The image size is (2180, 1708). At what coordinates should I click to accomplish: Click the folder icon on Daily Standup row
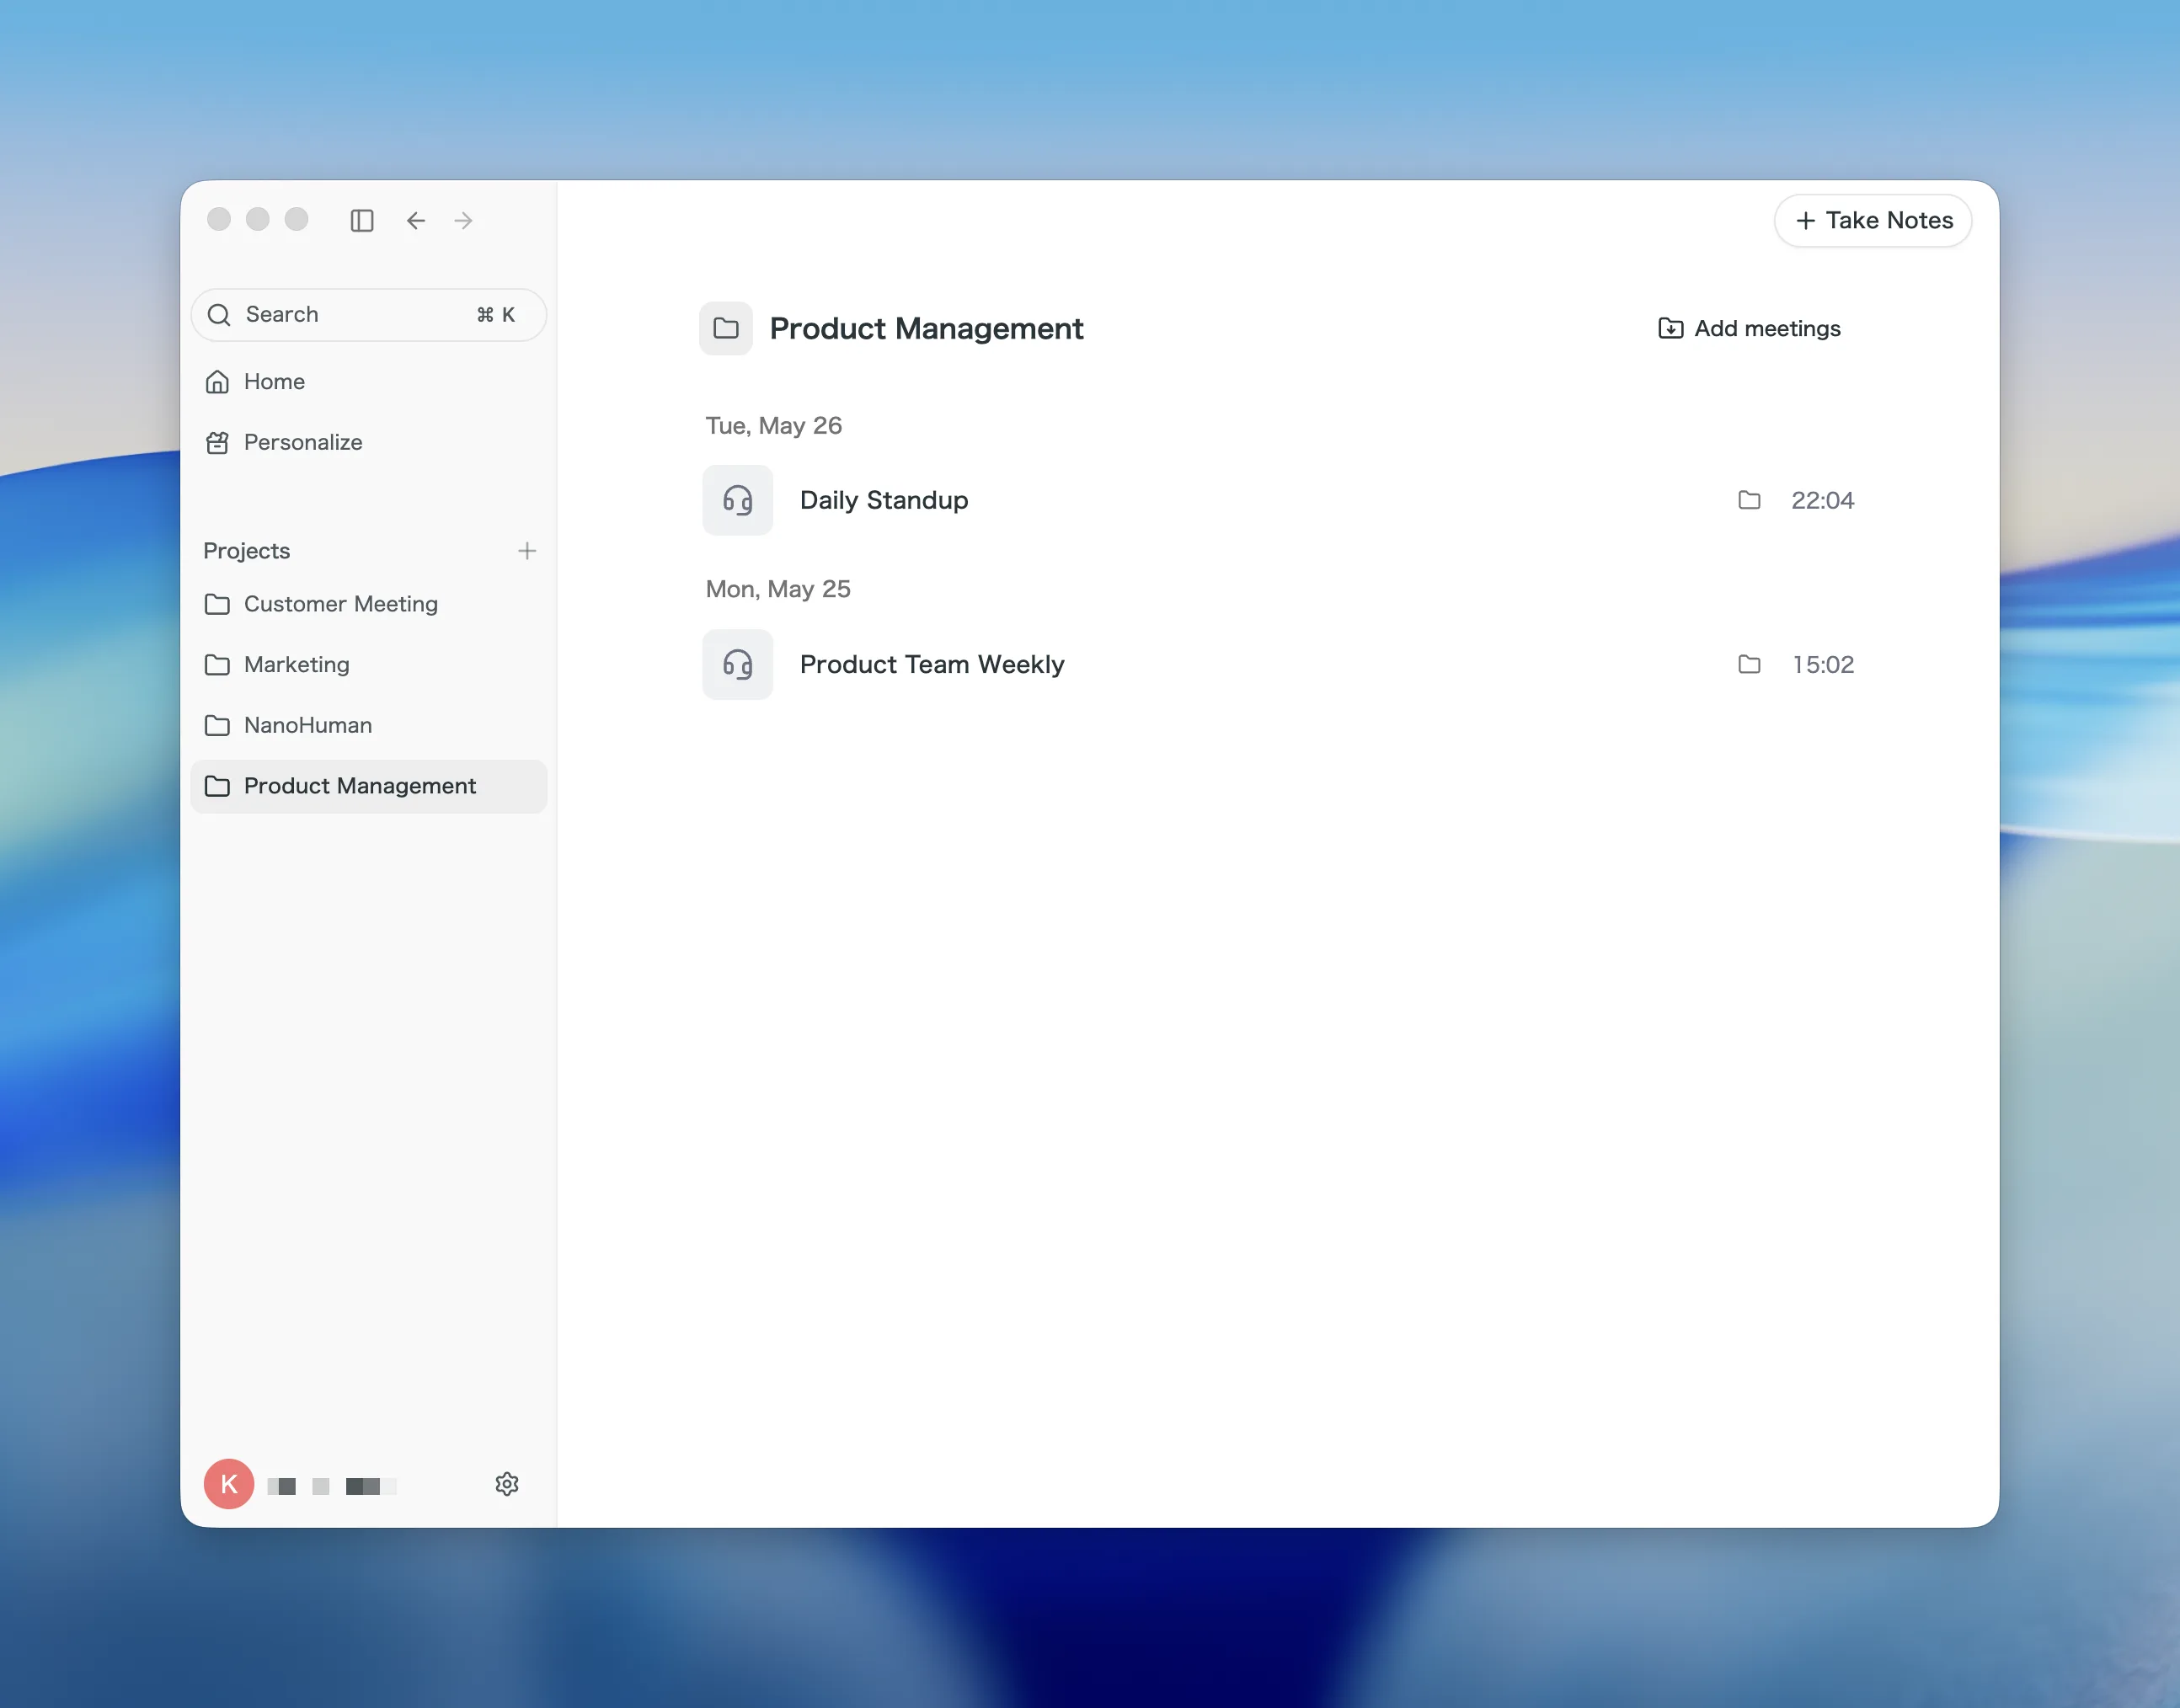tap(1749, 500)
